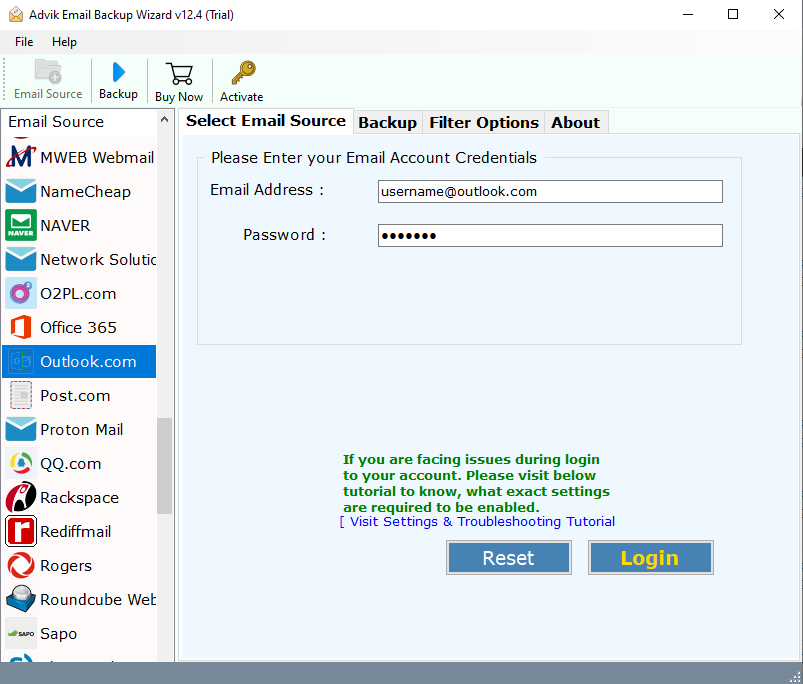Select Office 365 label in source list
Screen dimensions: 803x684
(78, 328)
